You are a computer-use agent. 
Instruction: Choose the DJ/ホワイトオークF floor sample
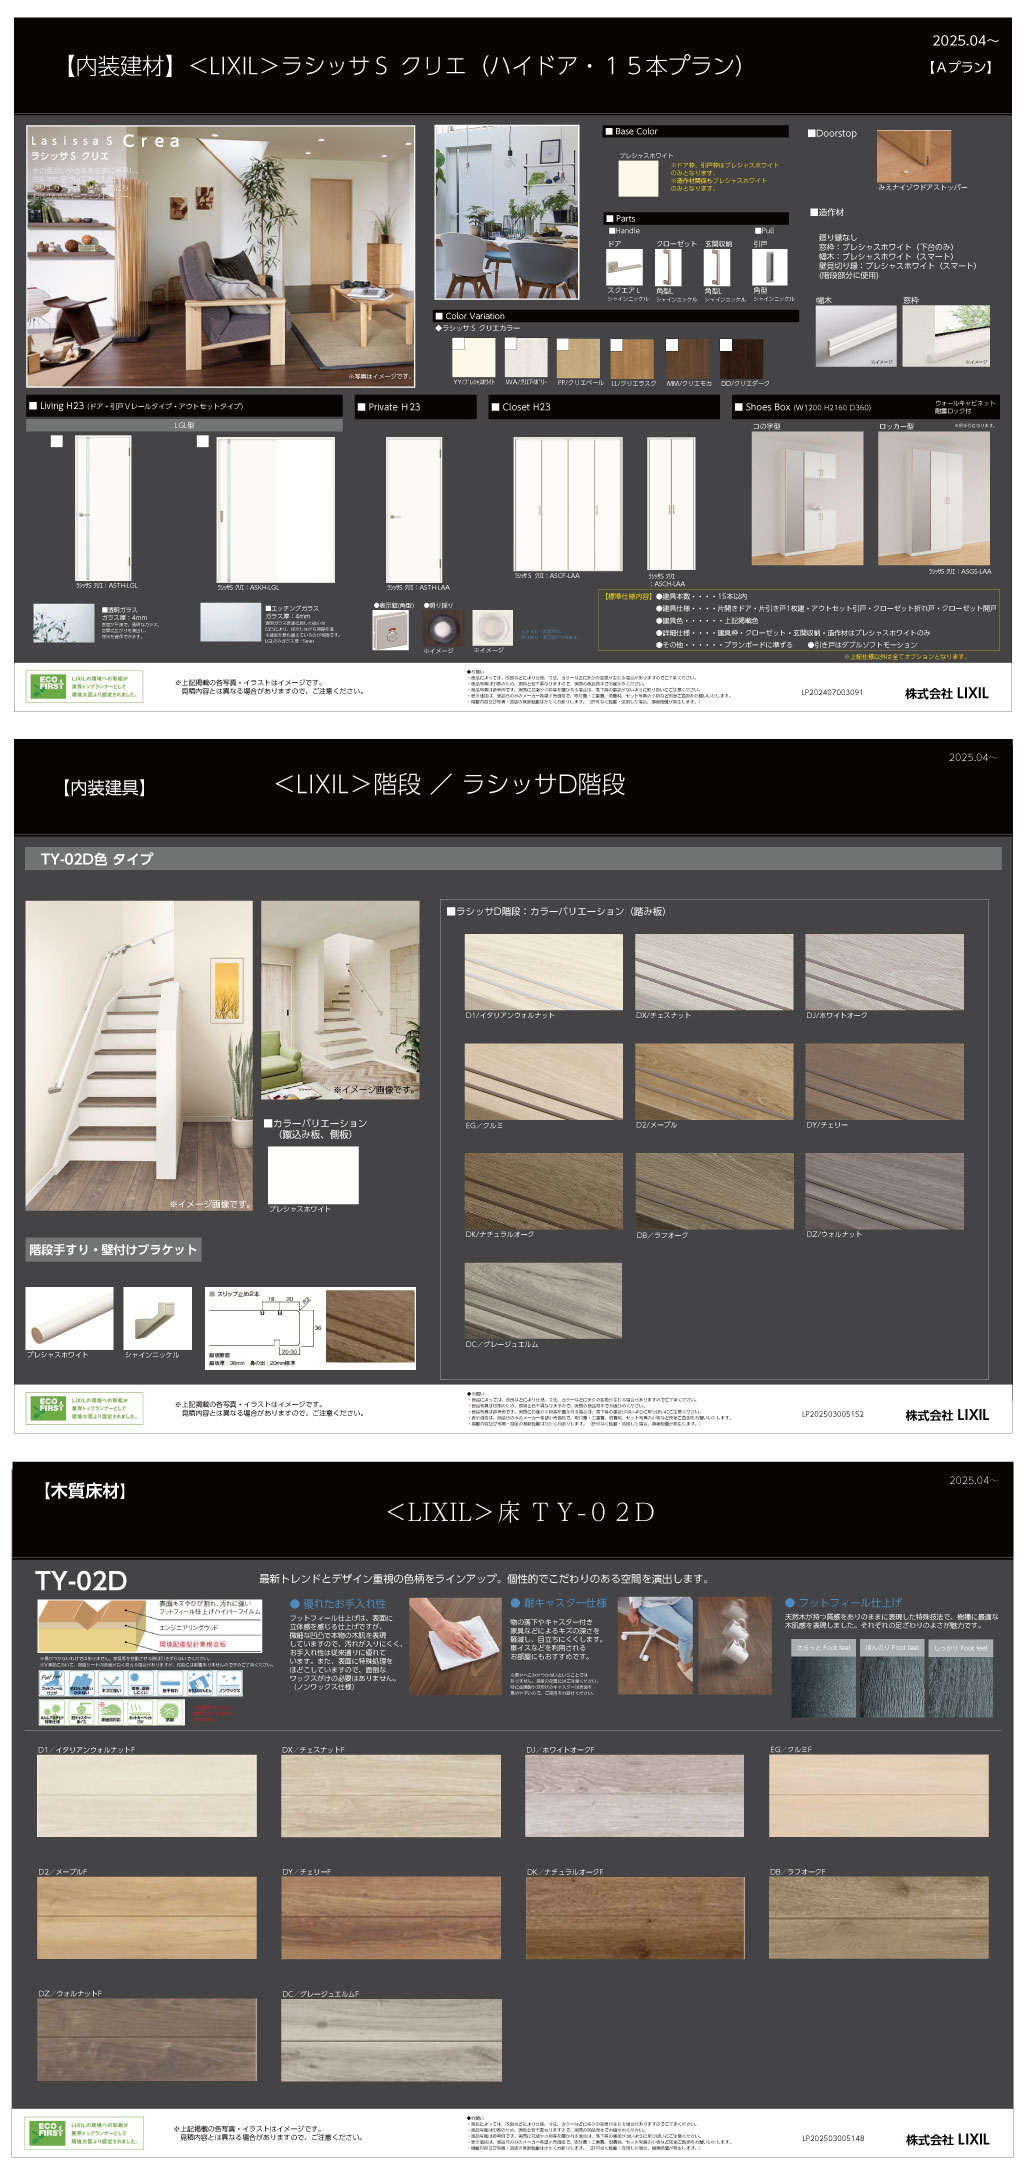pyautogui.click(x=634, y=1795)
